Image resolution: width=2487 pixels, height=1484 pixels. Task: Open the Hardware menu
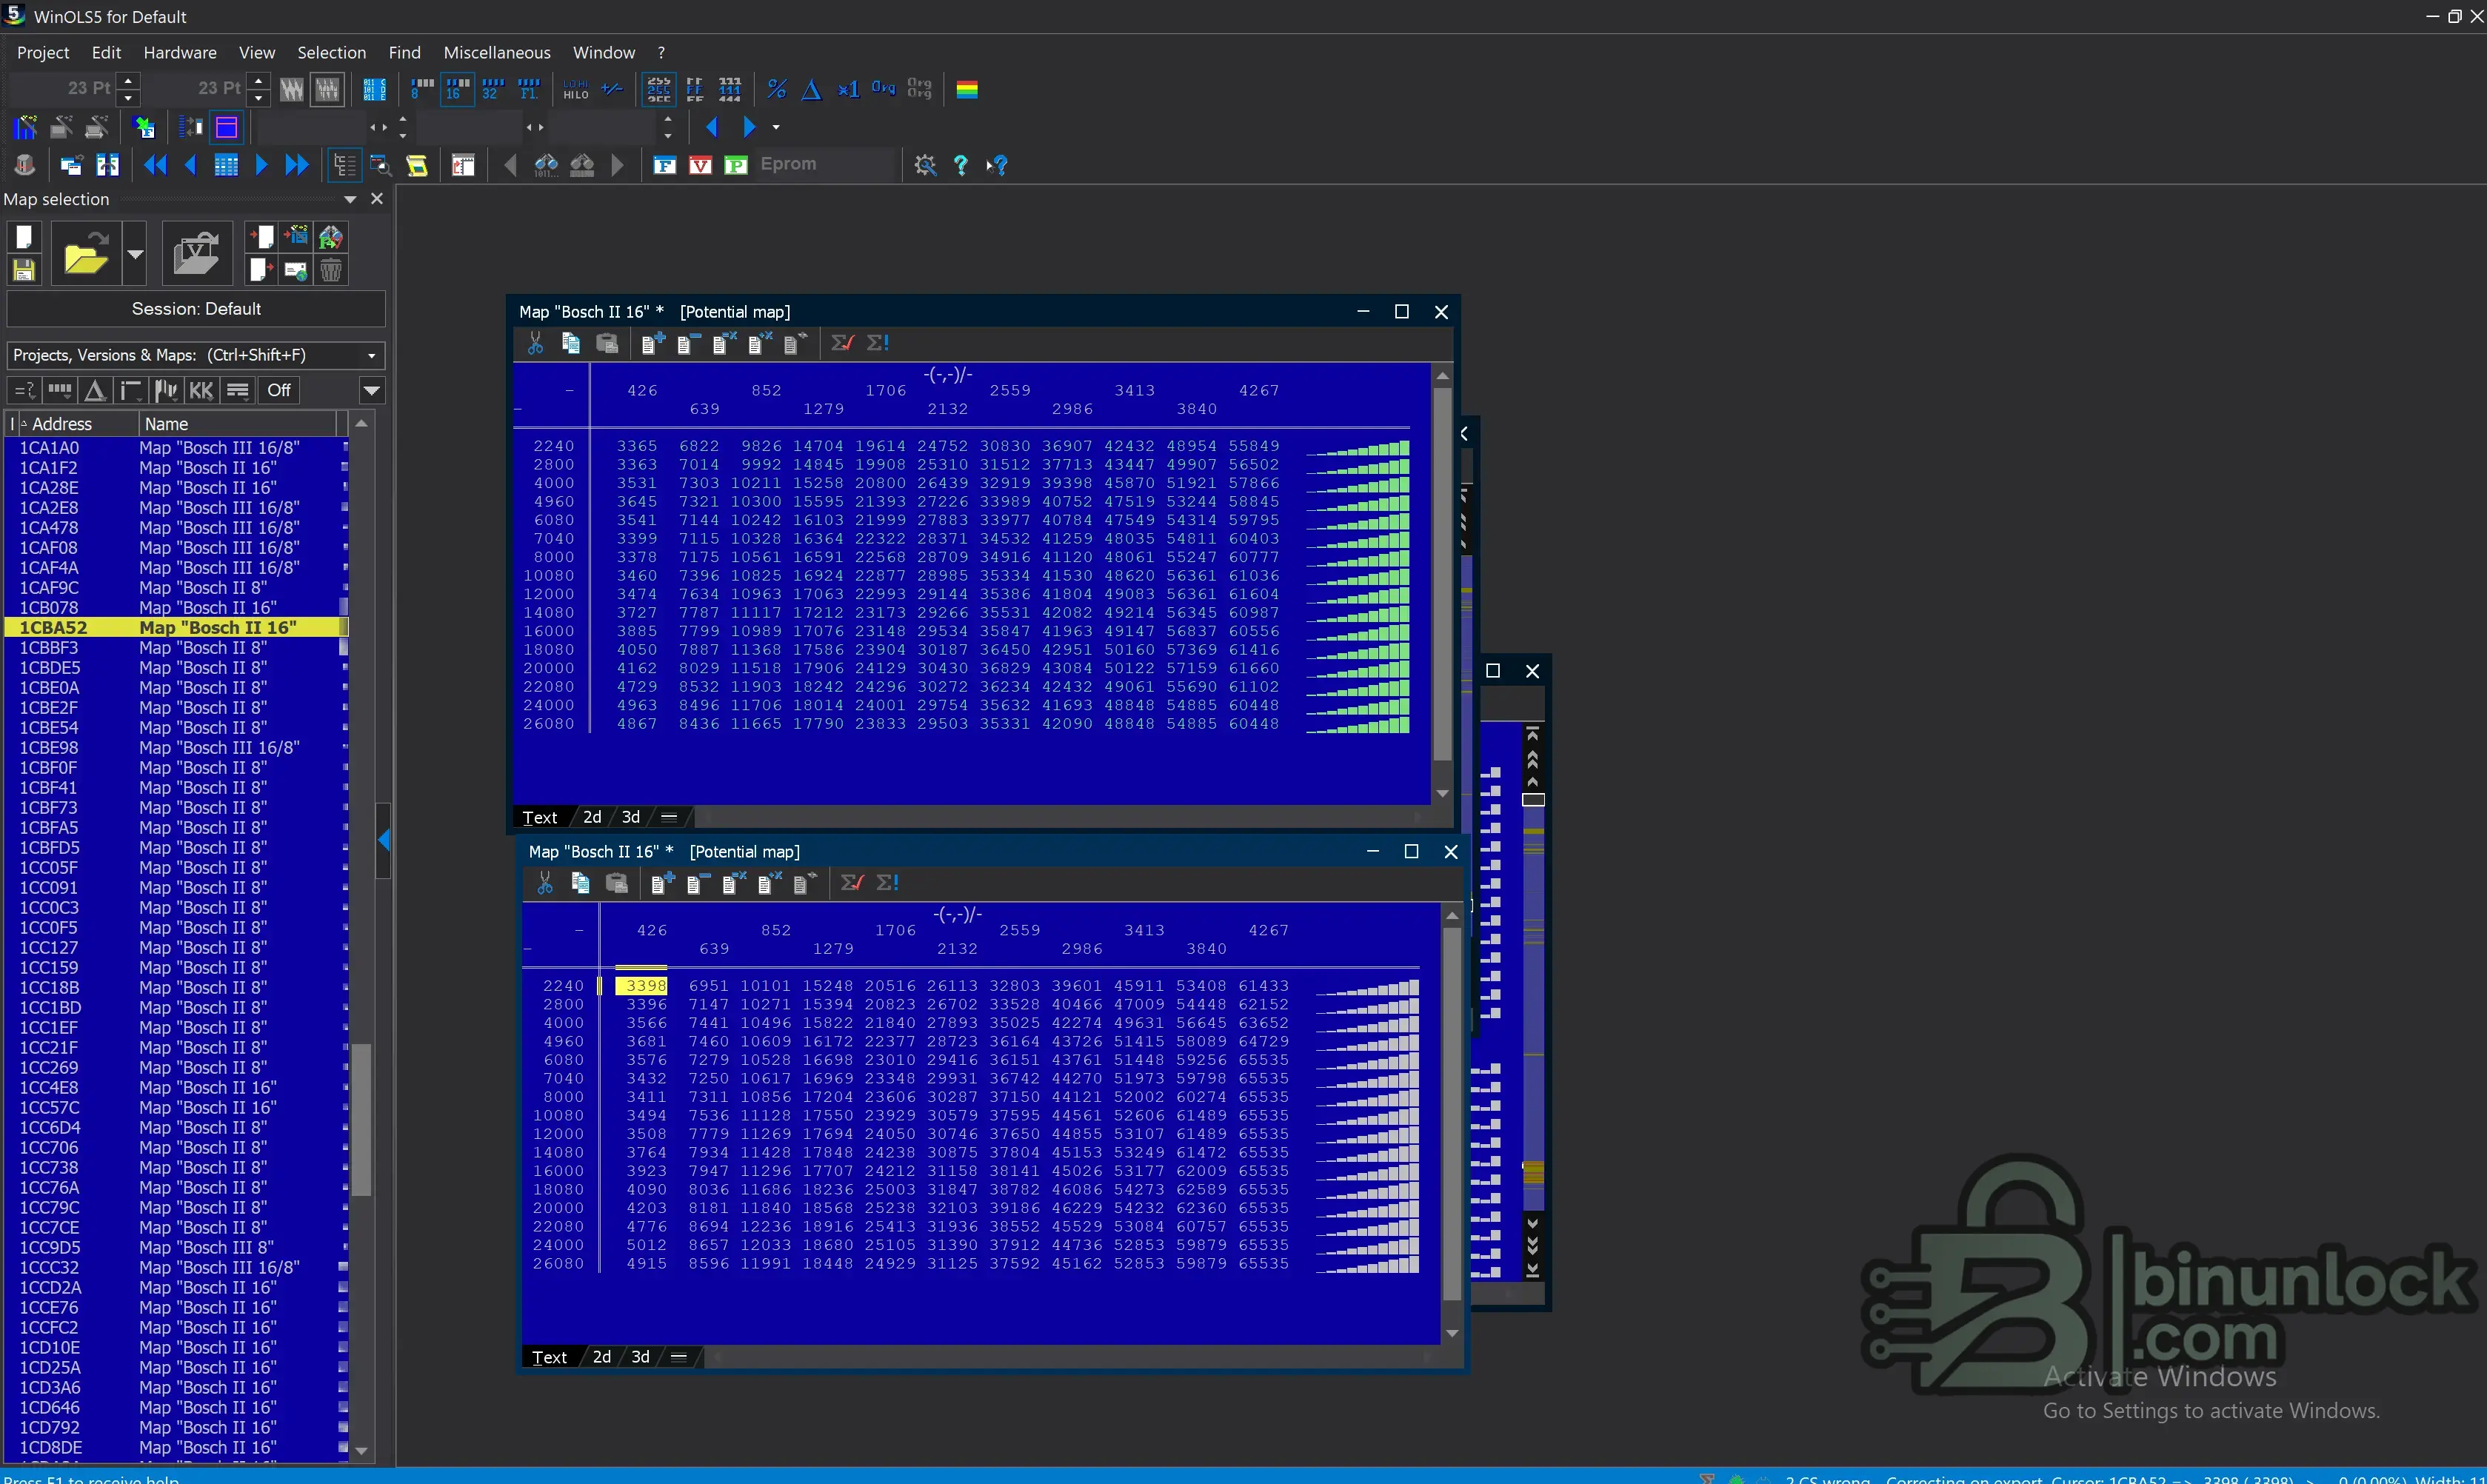180,53
